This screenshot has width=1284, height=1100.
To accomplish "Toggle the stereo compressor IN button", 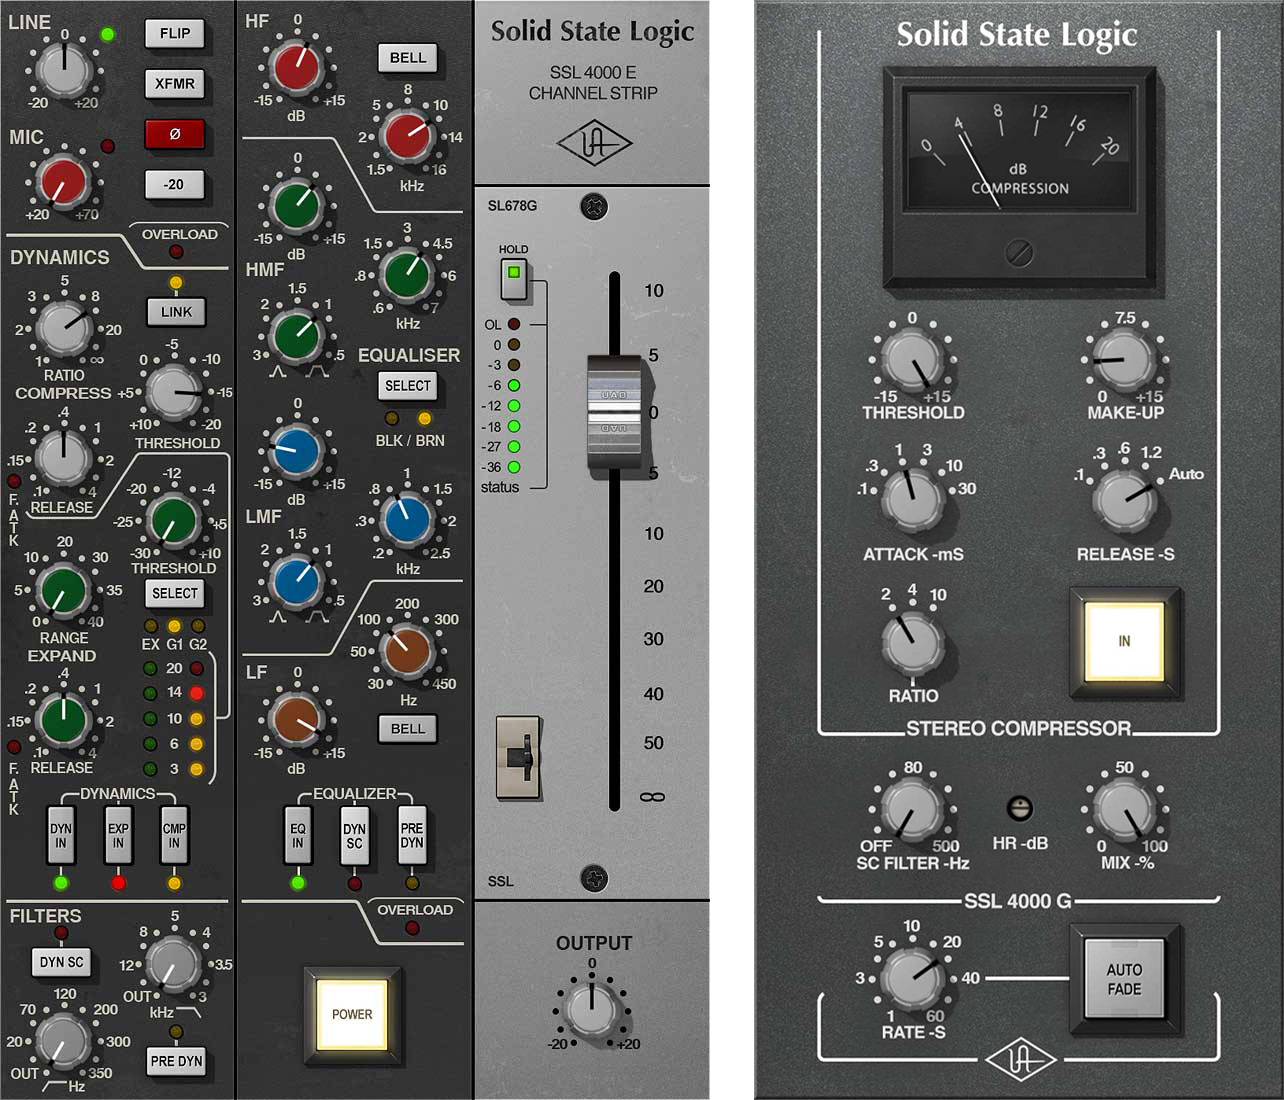I will pyautogui.click(x=1124, y=641).
